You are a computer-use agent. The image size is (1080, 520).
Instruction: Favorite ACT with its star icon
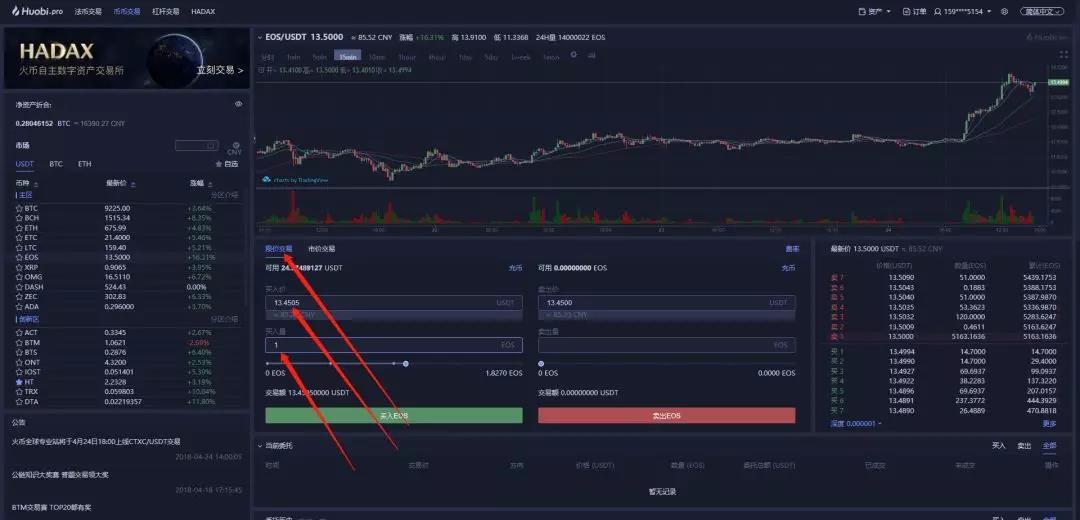(x=19, y=333)
